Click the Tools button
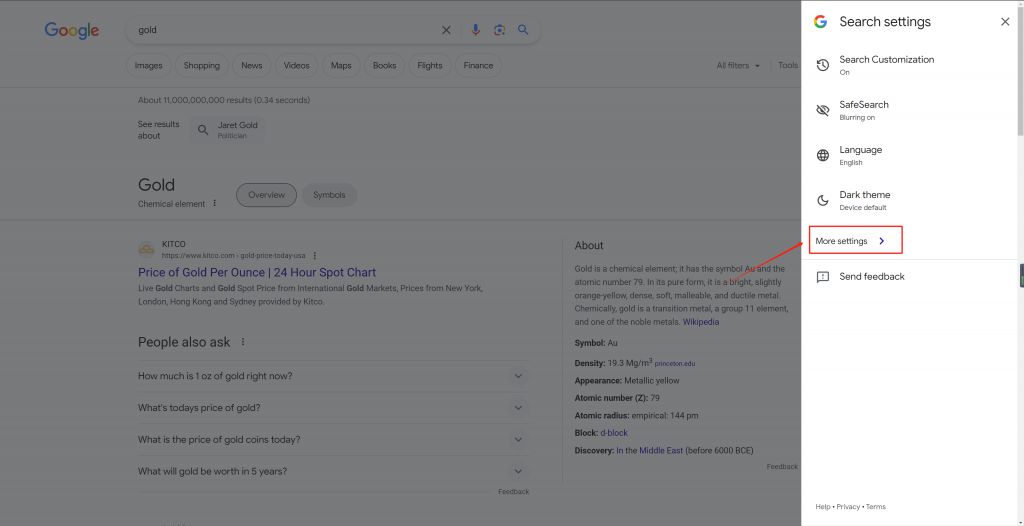This screenshot has width=1024, height=526. tap(788, 65)
